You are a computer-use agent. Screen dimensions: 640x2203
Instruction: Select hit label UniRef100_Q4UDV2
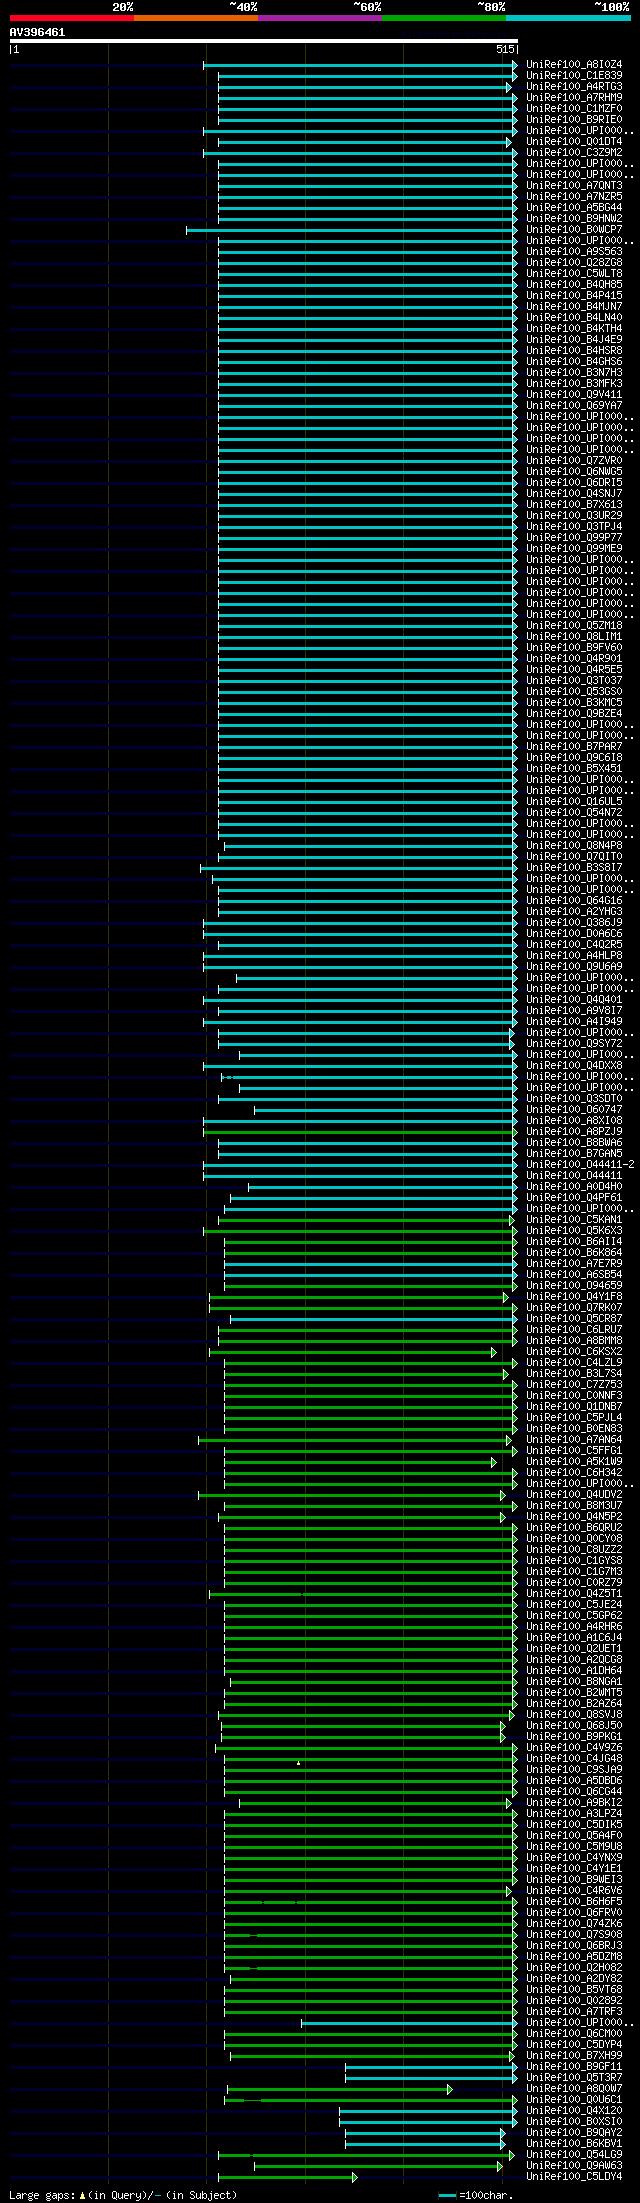point(574,1495)
